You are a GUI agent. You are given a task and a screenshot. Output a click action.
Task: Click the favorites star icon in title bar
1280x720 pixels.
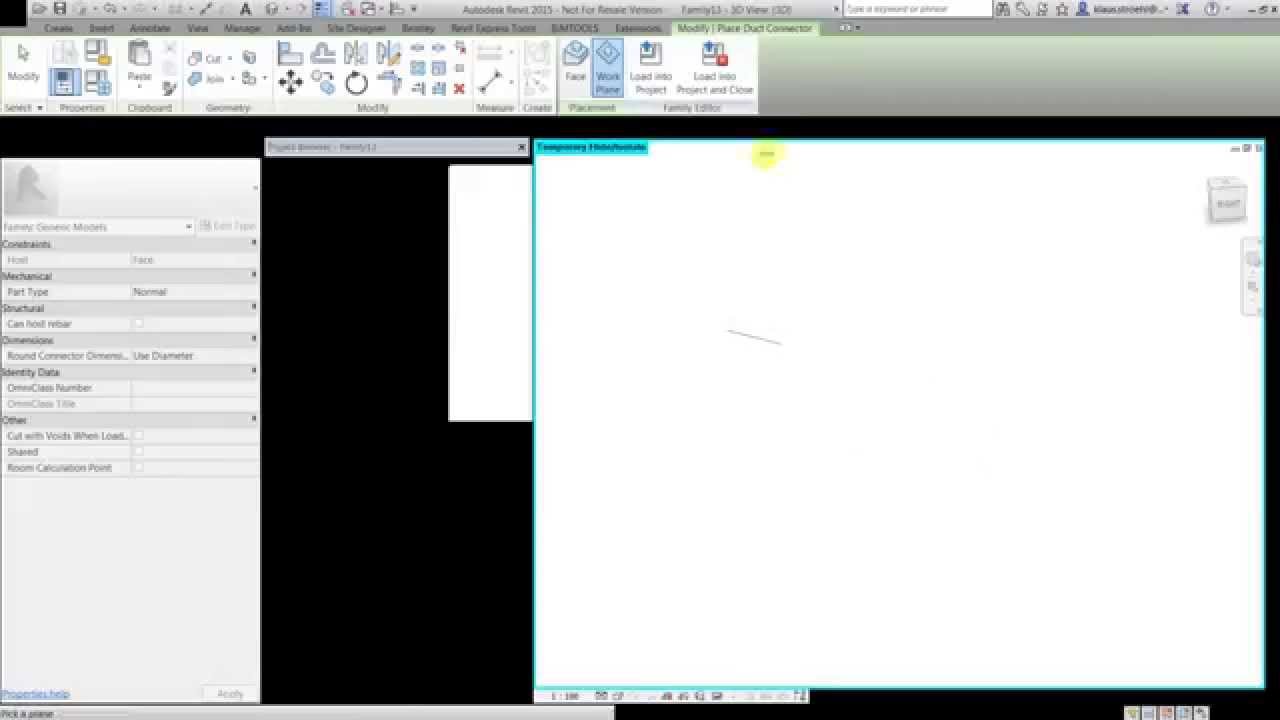pos(1062,9)
